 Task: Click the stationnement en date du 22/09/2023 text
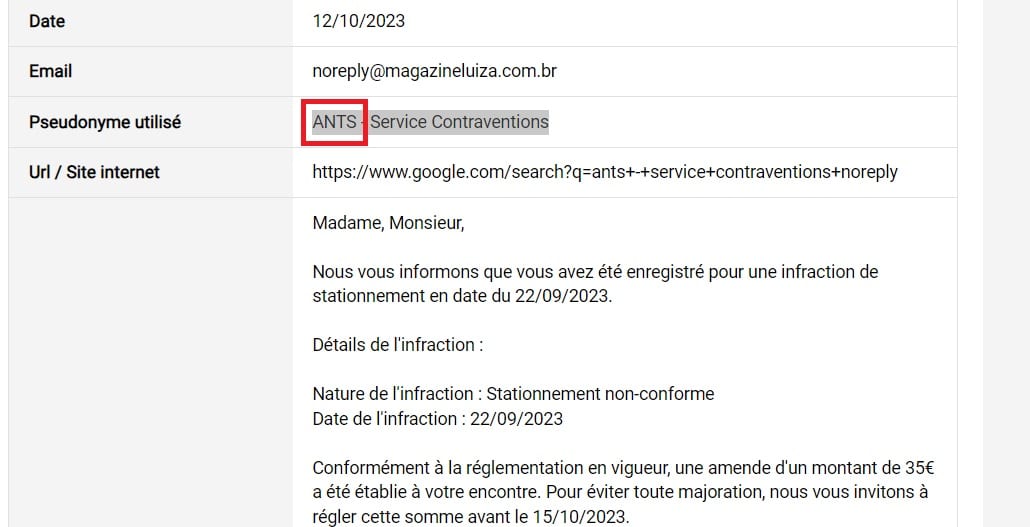(x=462, y=296)
